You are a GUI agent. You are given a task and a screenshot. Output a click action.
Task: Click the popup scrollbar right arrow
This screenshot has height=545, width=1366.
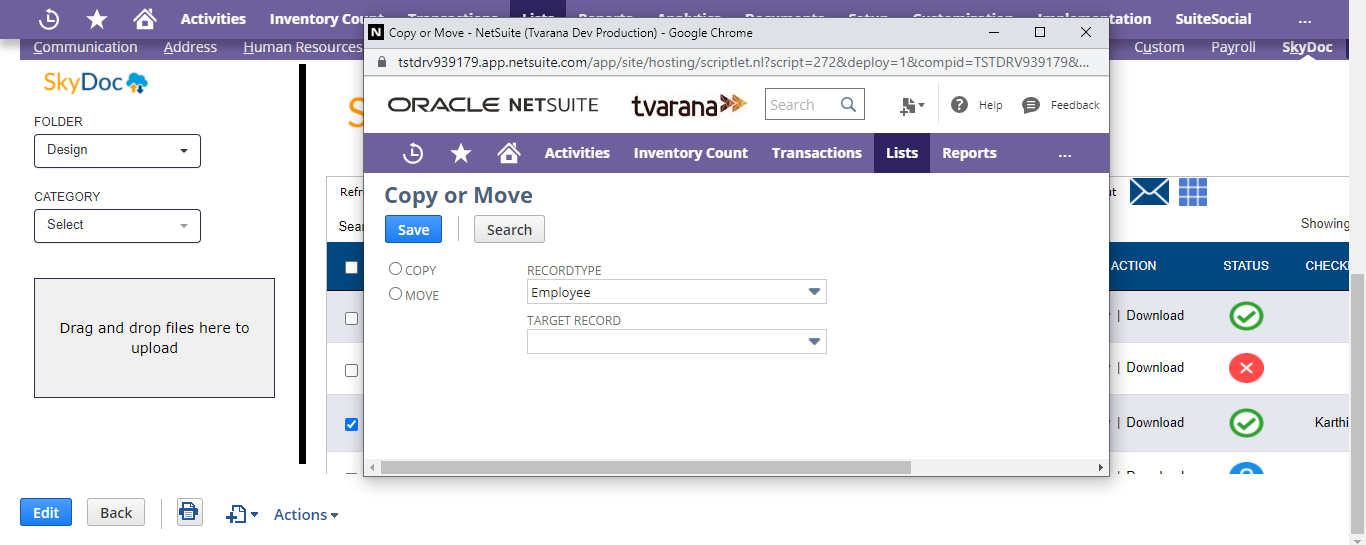pyautogui.click(x=1101, y=467)
